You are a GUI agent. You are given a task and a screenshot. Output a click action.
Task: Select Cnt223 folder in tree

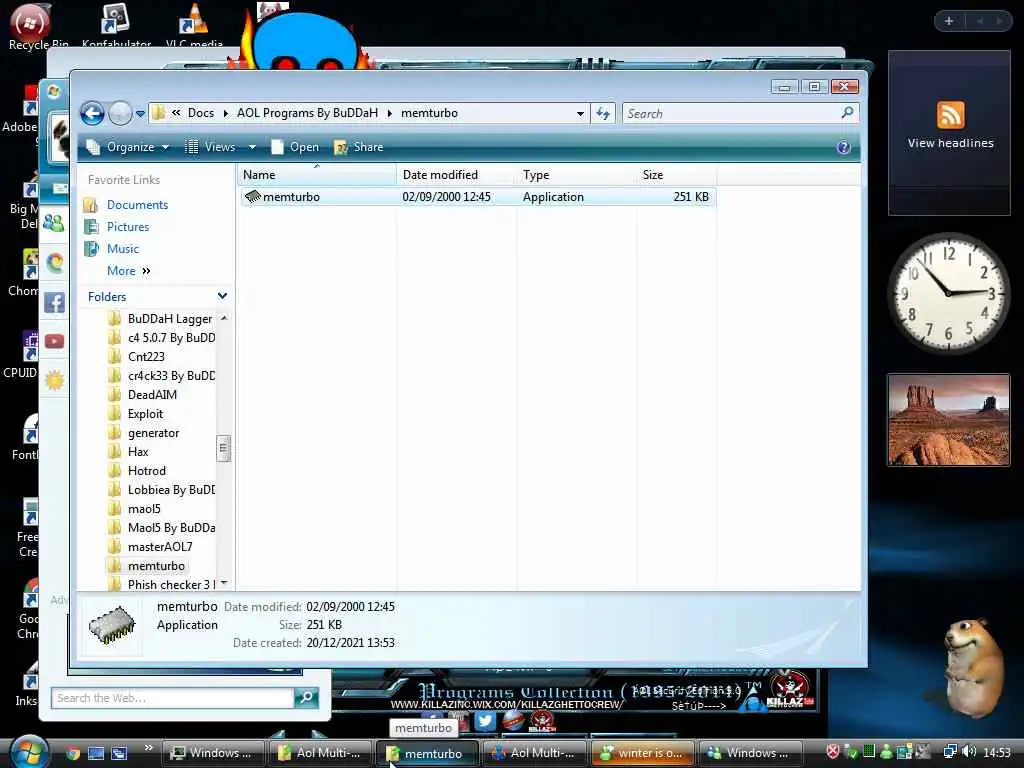pyautogui.click(x=146, y=357)
